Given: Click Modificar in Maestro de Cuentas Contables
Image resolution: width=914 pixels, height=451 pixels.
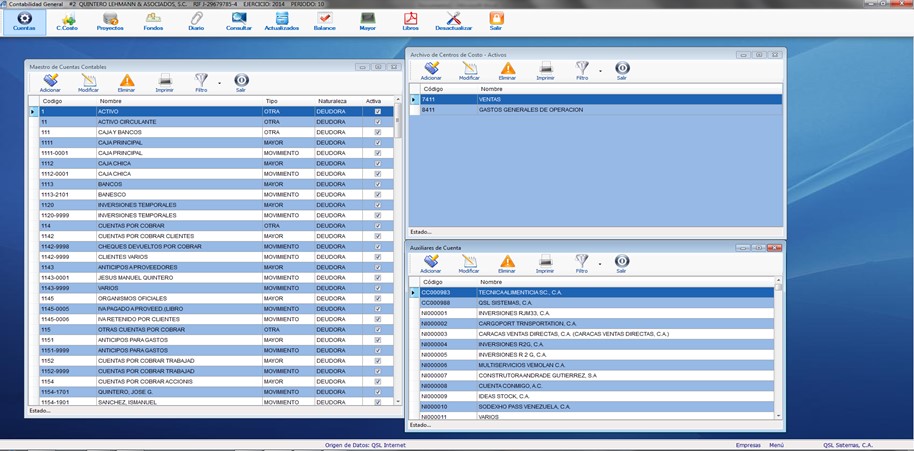Looking at the screenshot, I should click(89, 83).
